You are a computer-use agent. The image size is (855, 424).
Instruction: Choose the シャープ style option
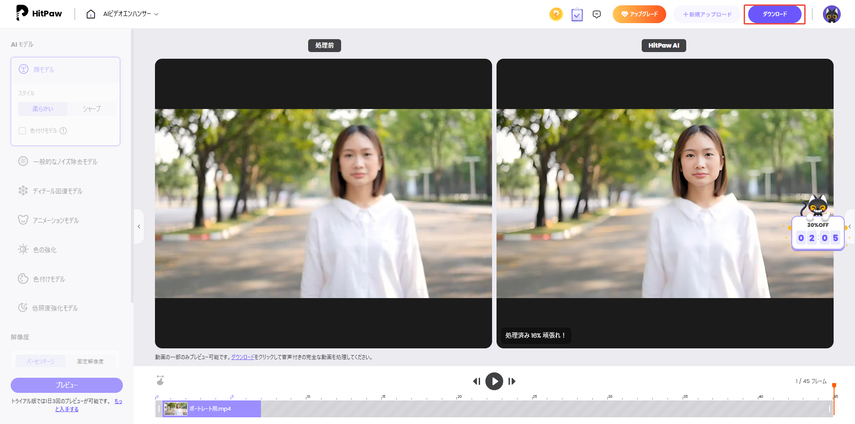(x=92, y=108)
